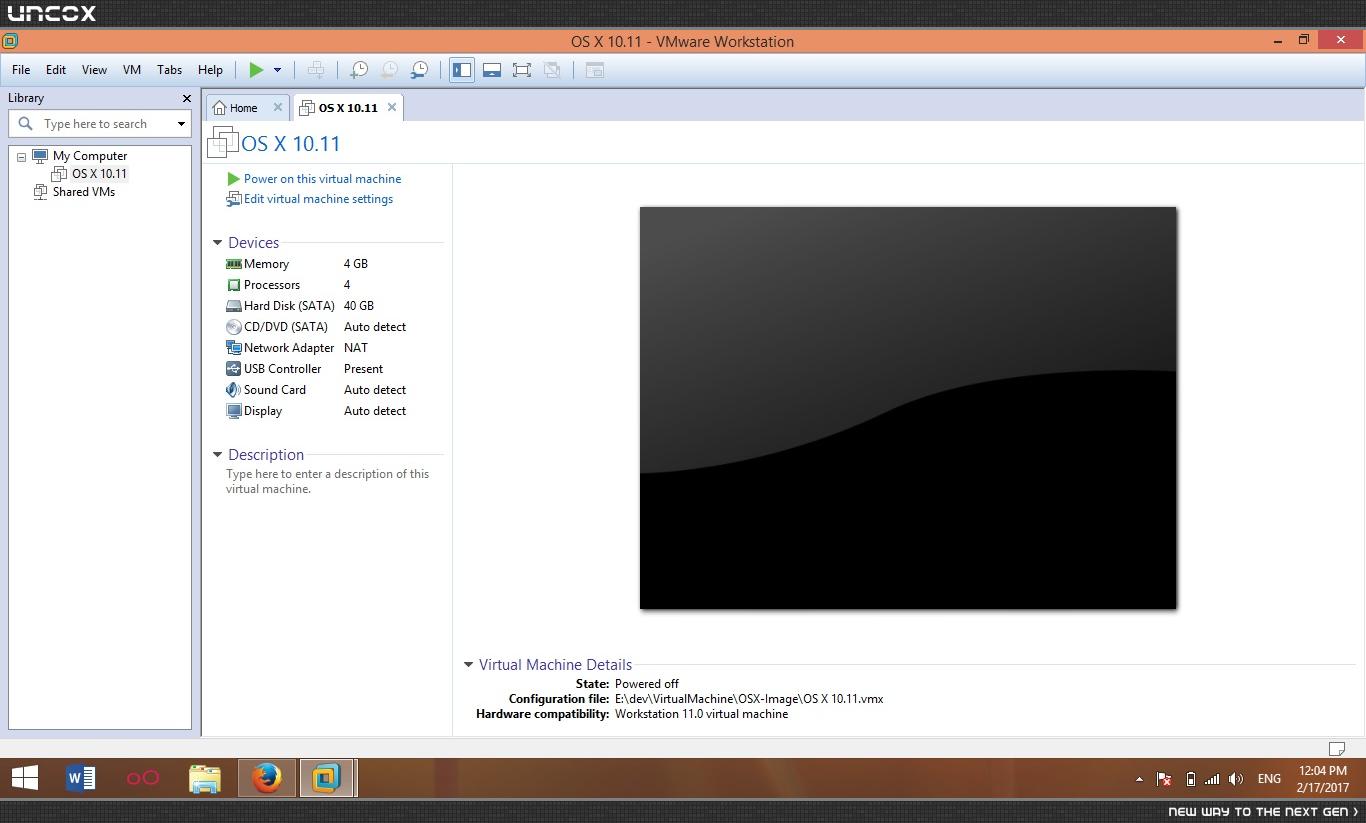Close the Home tab
This screenshot has width=1366, height=823.
tap(278, 108)
